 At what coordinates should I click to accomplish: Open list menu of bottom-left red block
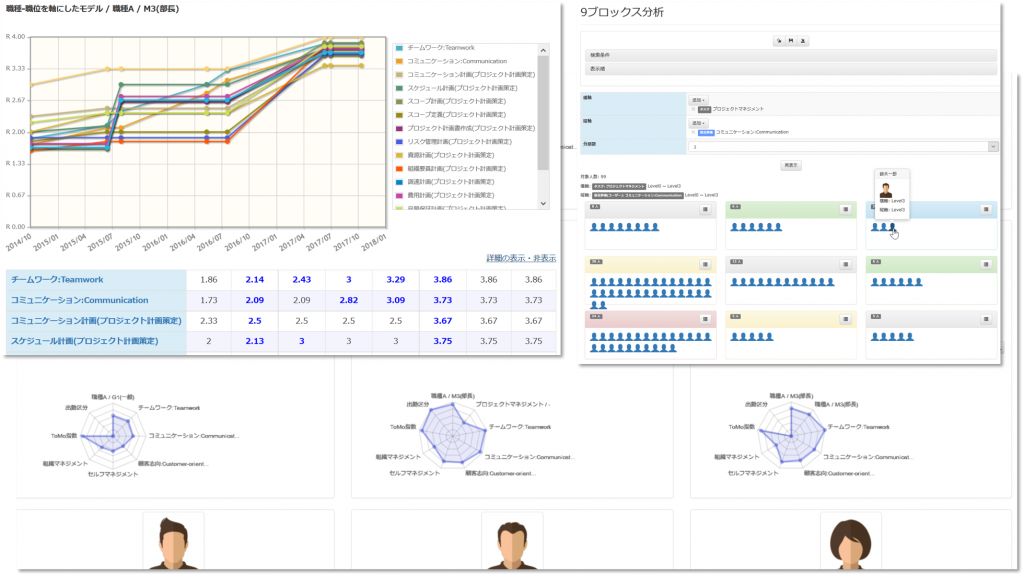[x=705, y=319]
